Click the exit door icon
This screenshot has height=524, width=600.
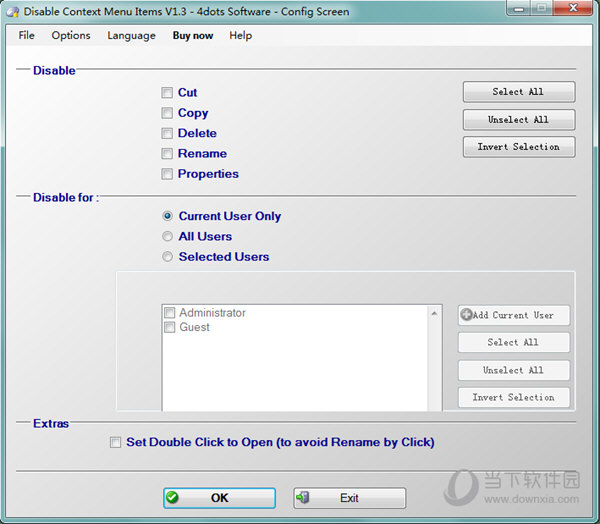(x=303, y=497)
